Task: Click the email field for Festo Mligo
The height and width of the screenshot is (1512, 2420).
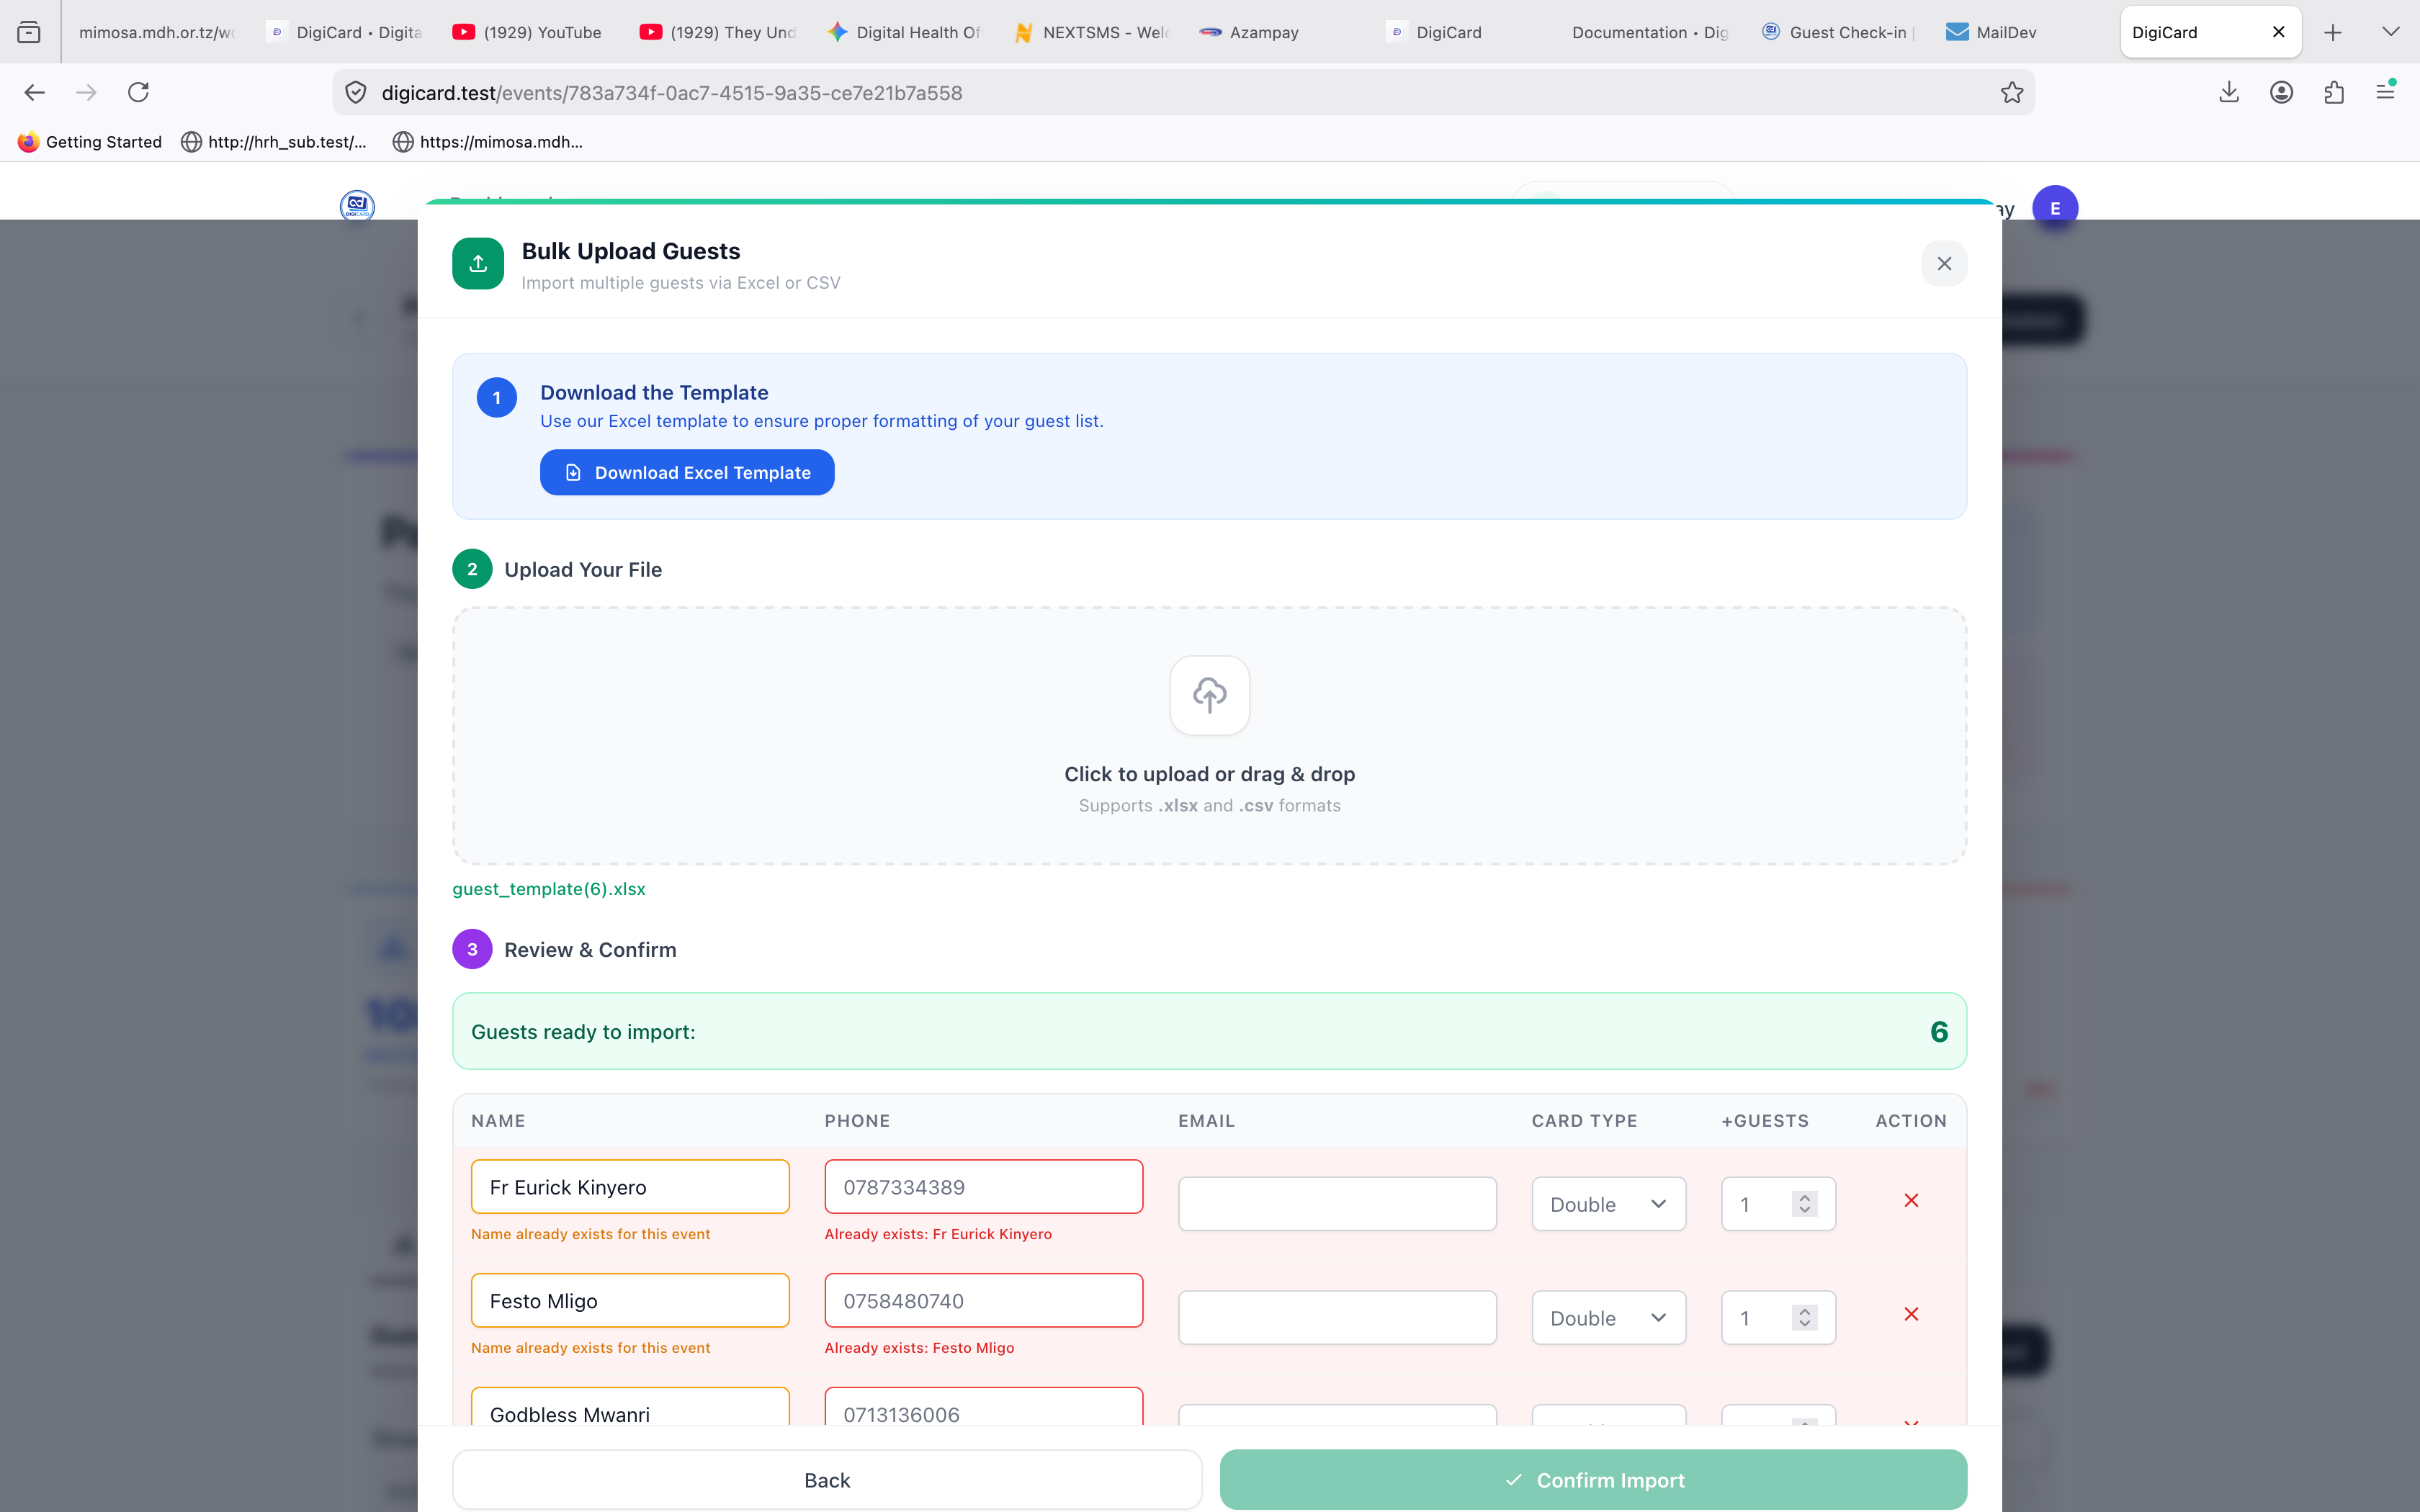Action: (x=1337, y=1318)
